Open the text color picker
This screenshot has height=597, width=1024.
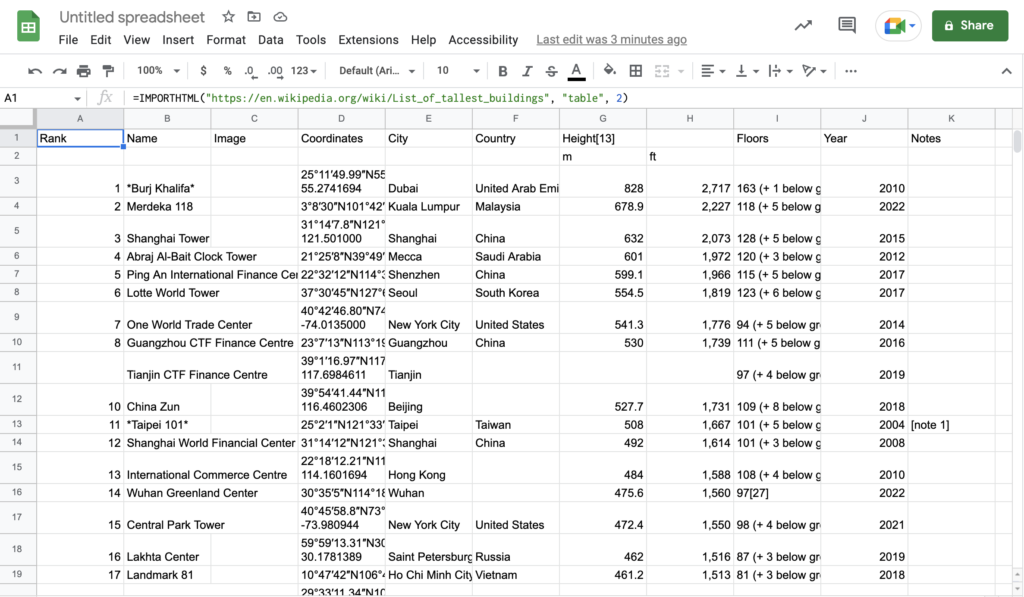coord(576,71)
